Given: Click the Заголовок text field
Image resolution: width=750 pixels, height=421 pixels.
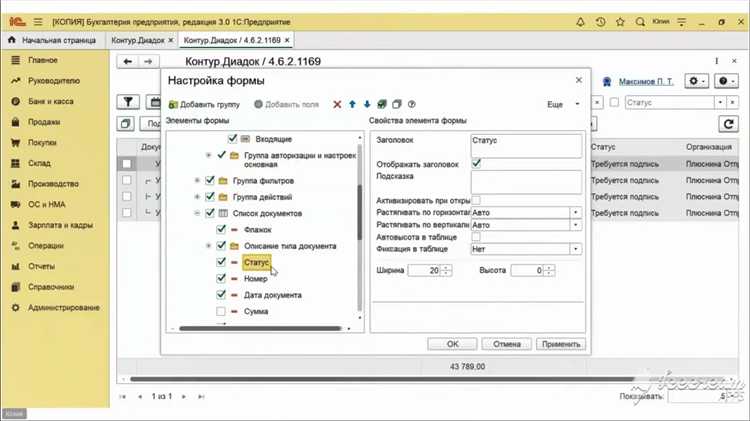Looking at the screenshot, I should [526, 145].
